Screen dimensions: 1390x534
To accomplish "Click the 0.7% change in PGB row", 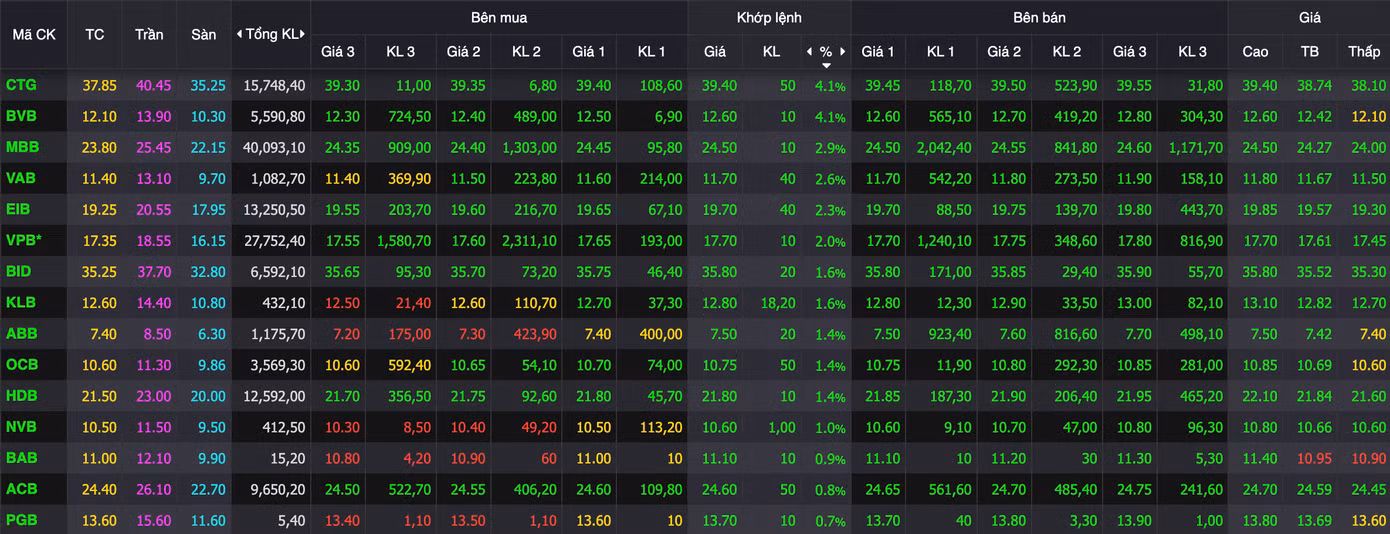I will click(830, 521).
